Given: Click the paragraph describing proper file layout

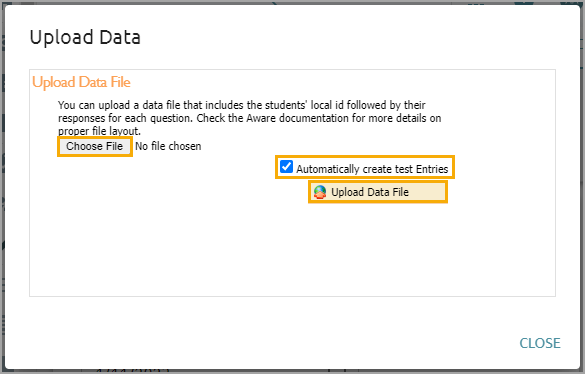Looking at the screenshot, I should pyautogui.click(x=249, y=118).
